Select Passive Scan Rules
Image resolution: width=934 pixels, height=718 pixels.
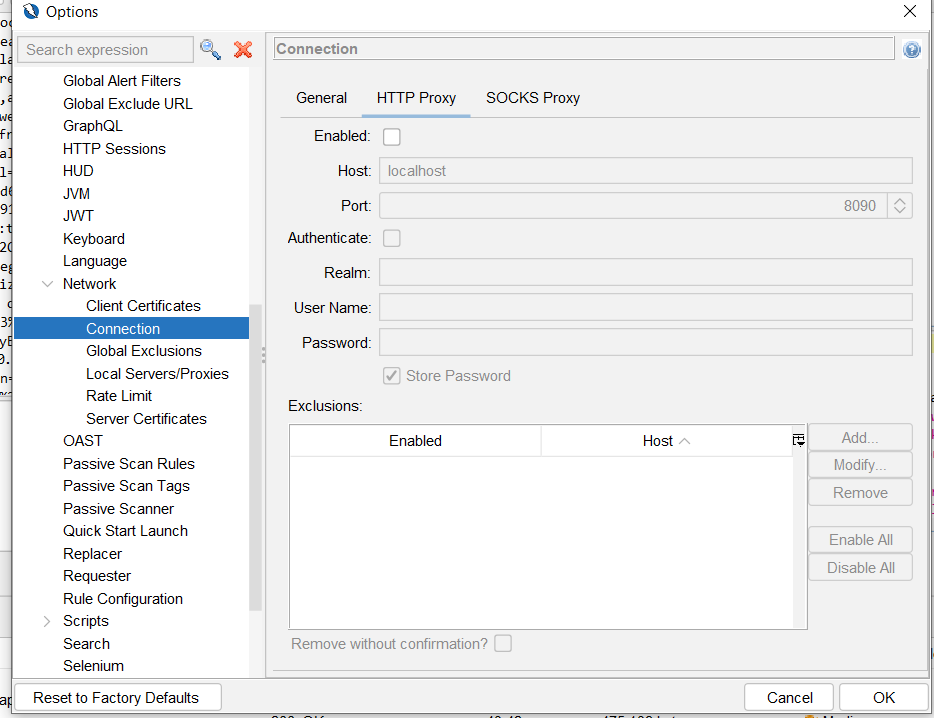pos(129,464)
